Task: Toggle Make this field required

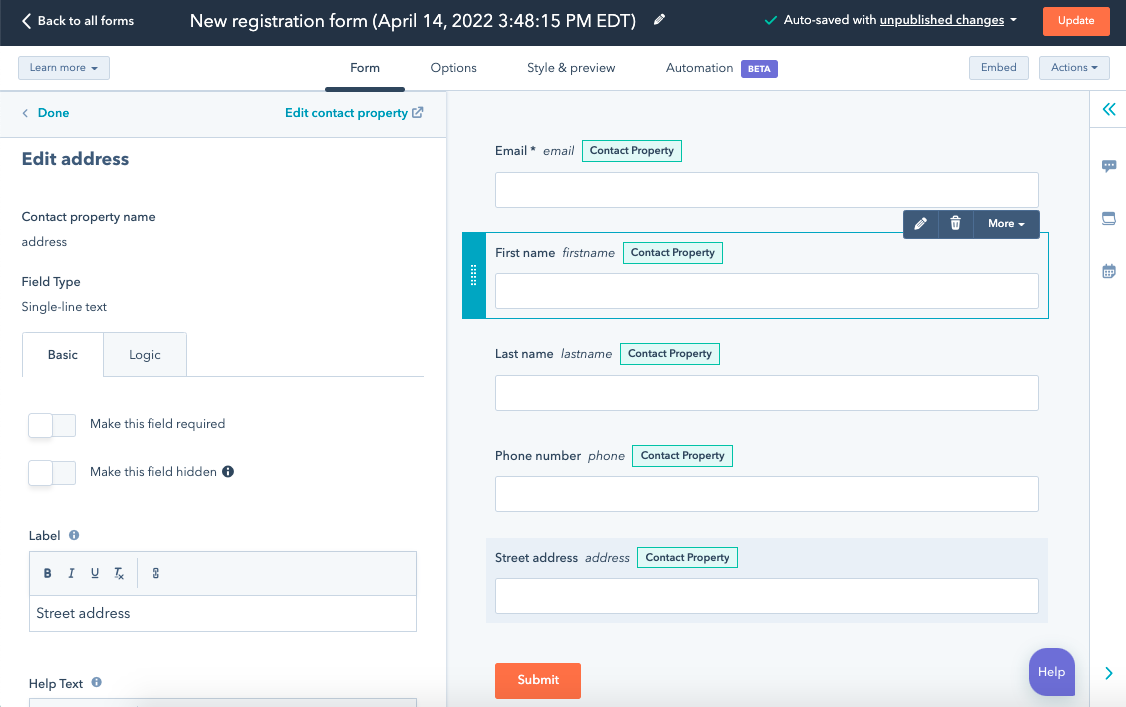Action: (x=52, y=425)
